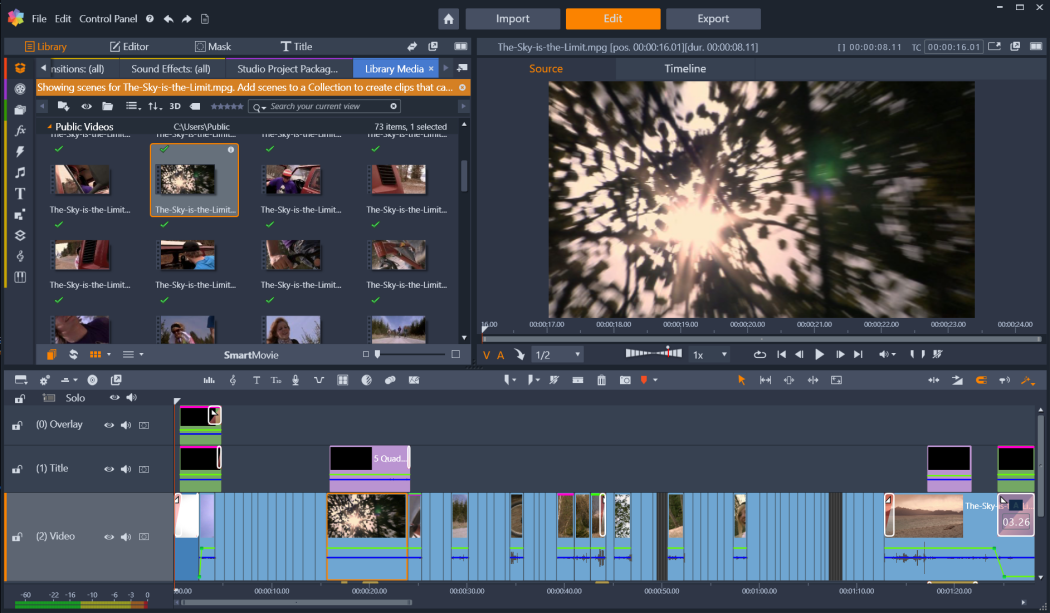
Task: Switch the preview to the Timeline tab
Action: tap(686, 69)
